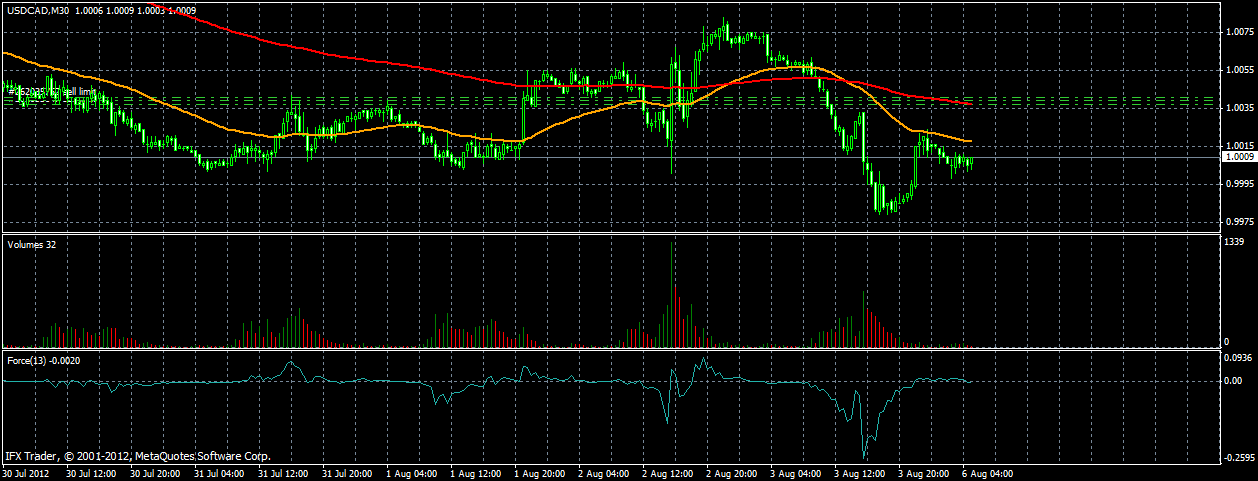
Task: Click the 2 Aug 12:00 time label
Action: pos(666,473)
